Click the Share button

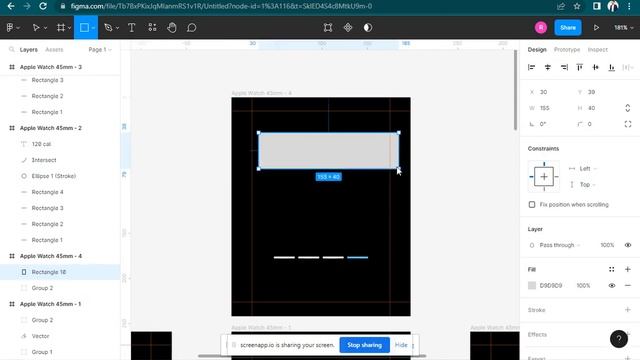click(568, 27)
